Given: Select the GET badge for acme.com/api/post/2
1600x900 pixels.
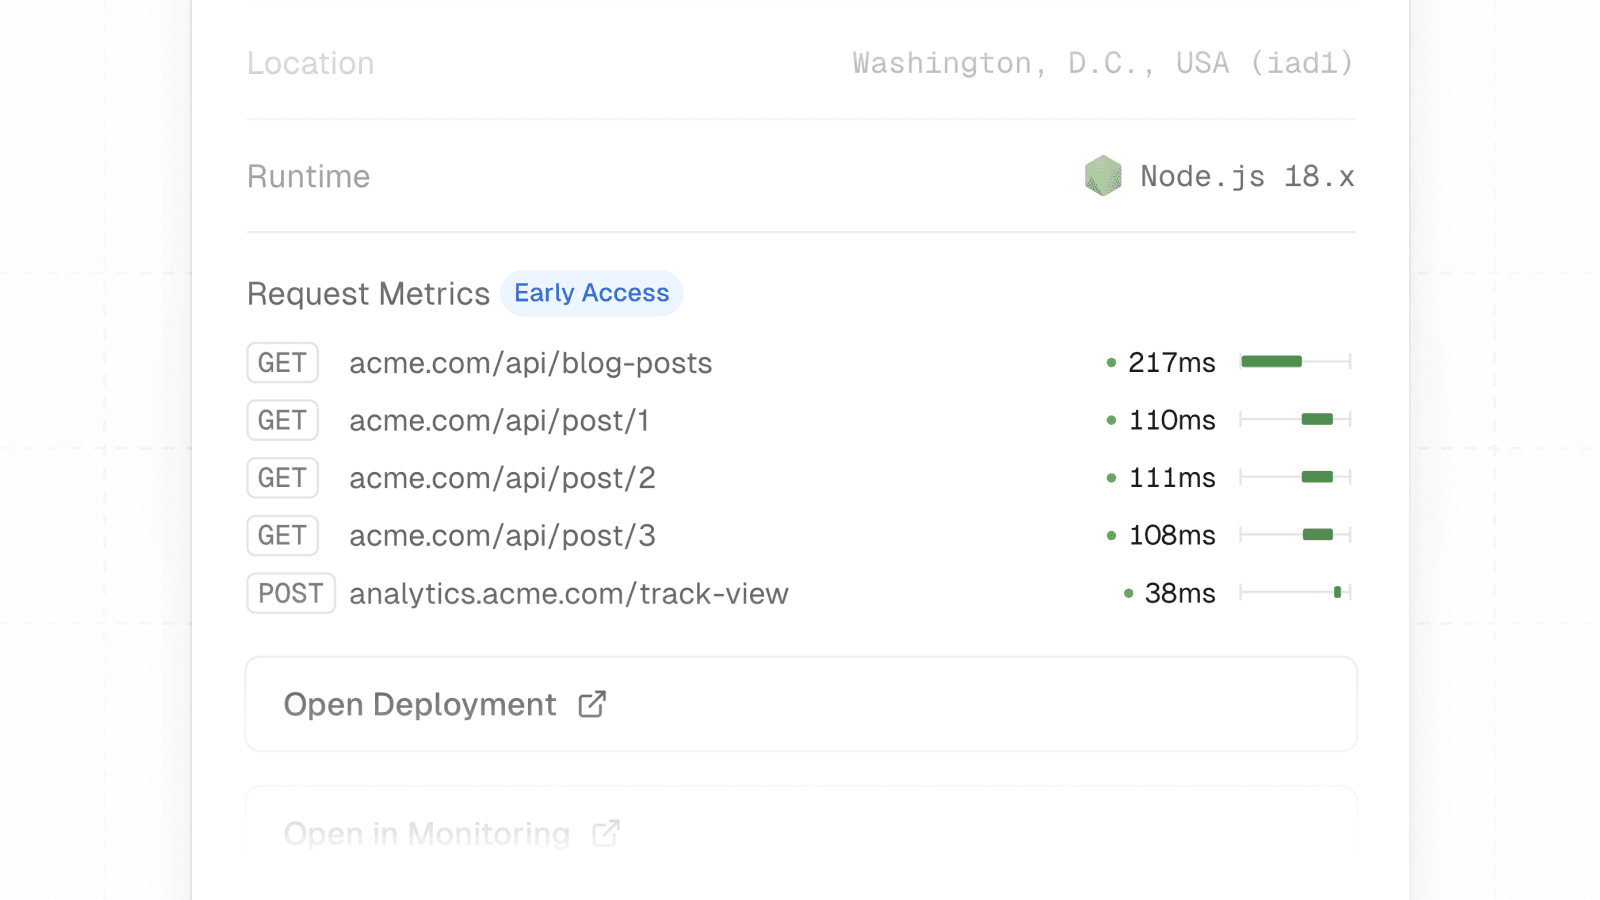Looking at the screenshot, I should 282,477.
